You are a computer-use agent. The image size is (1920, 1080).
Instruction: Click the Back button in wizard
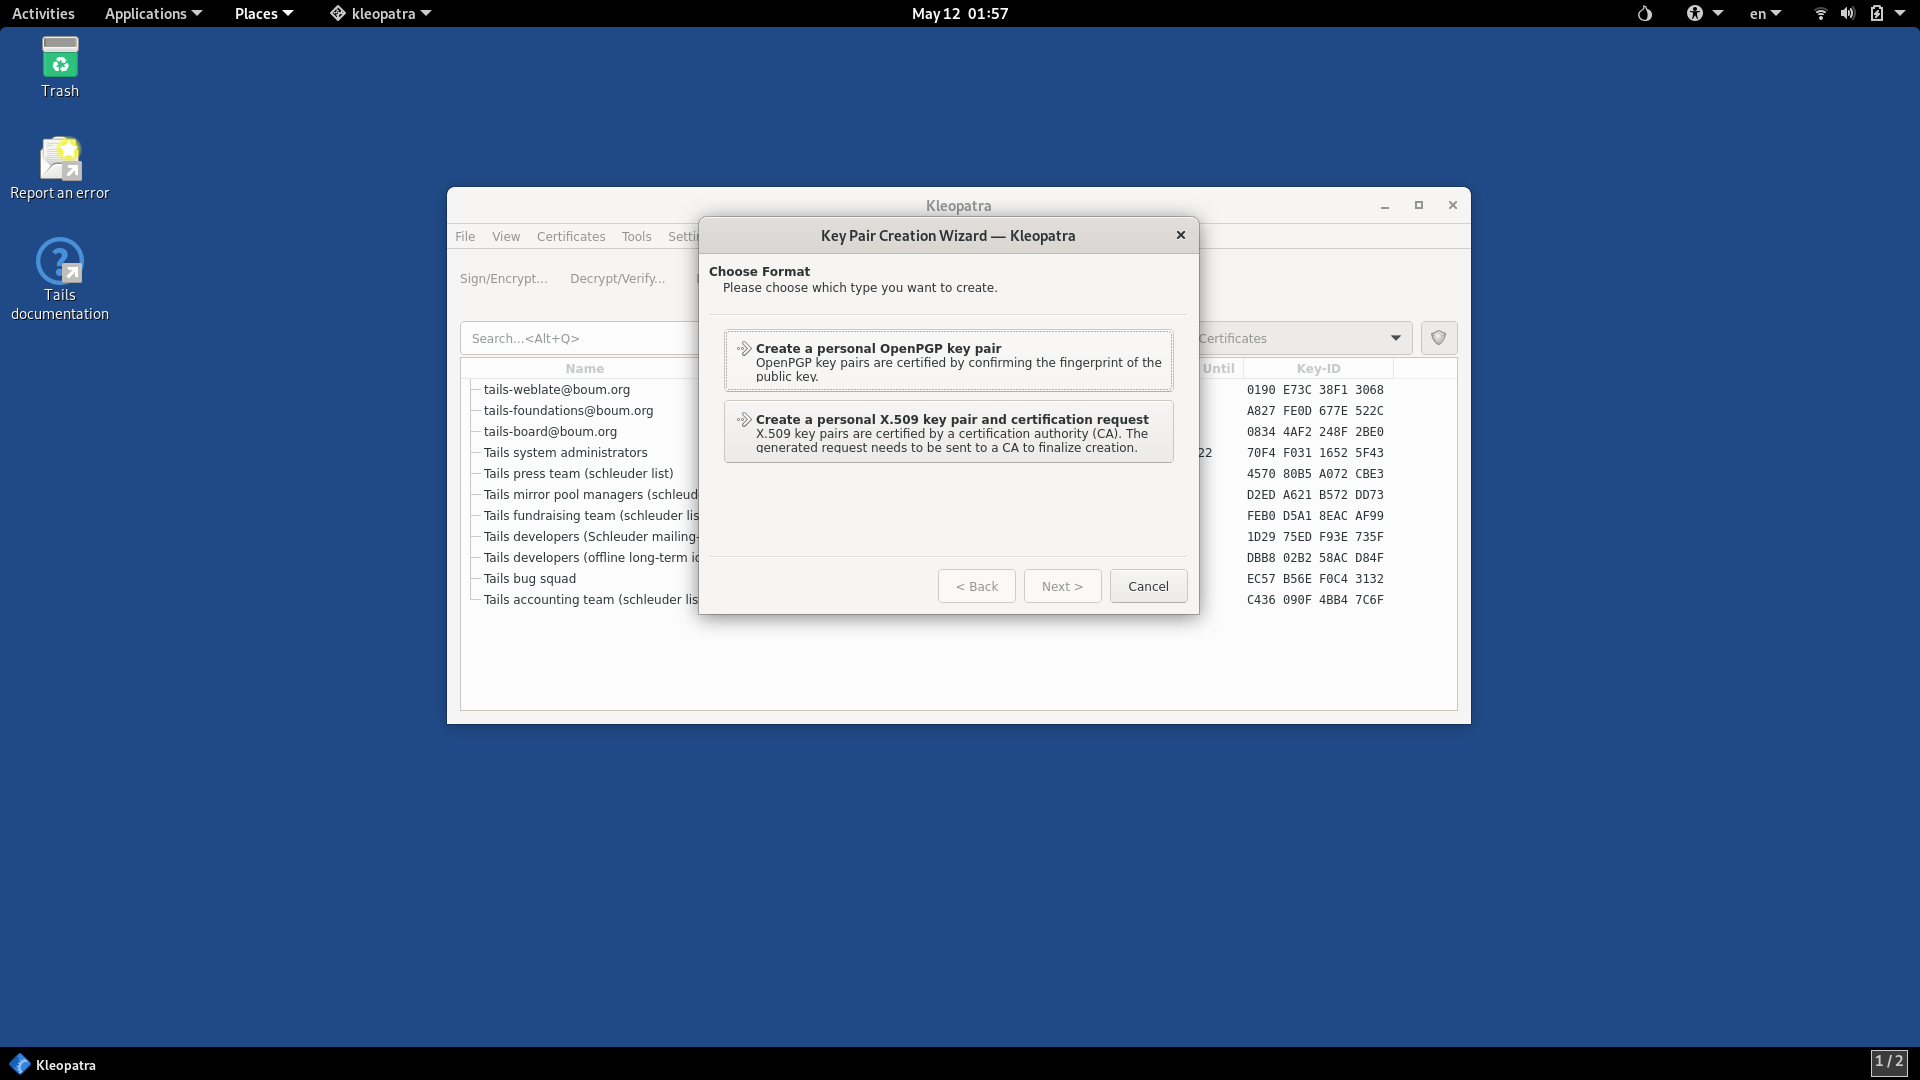976,586
